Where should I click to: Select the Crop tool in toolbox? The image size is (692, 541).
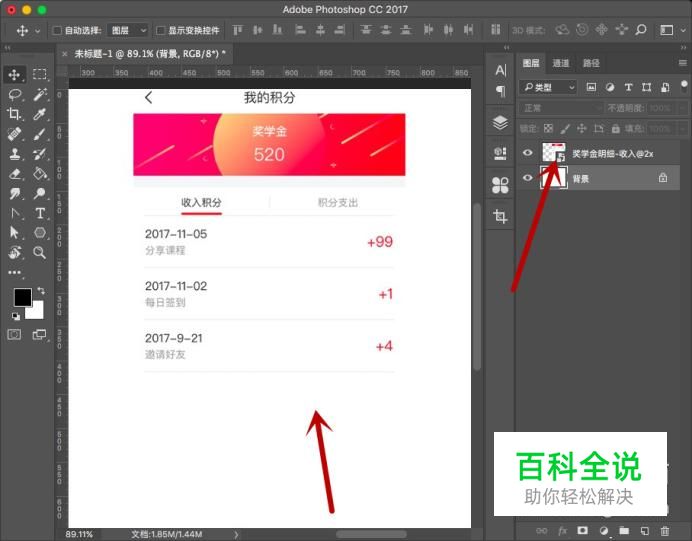click(14, 114)
